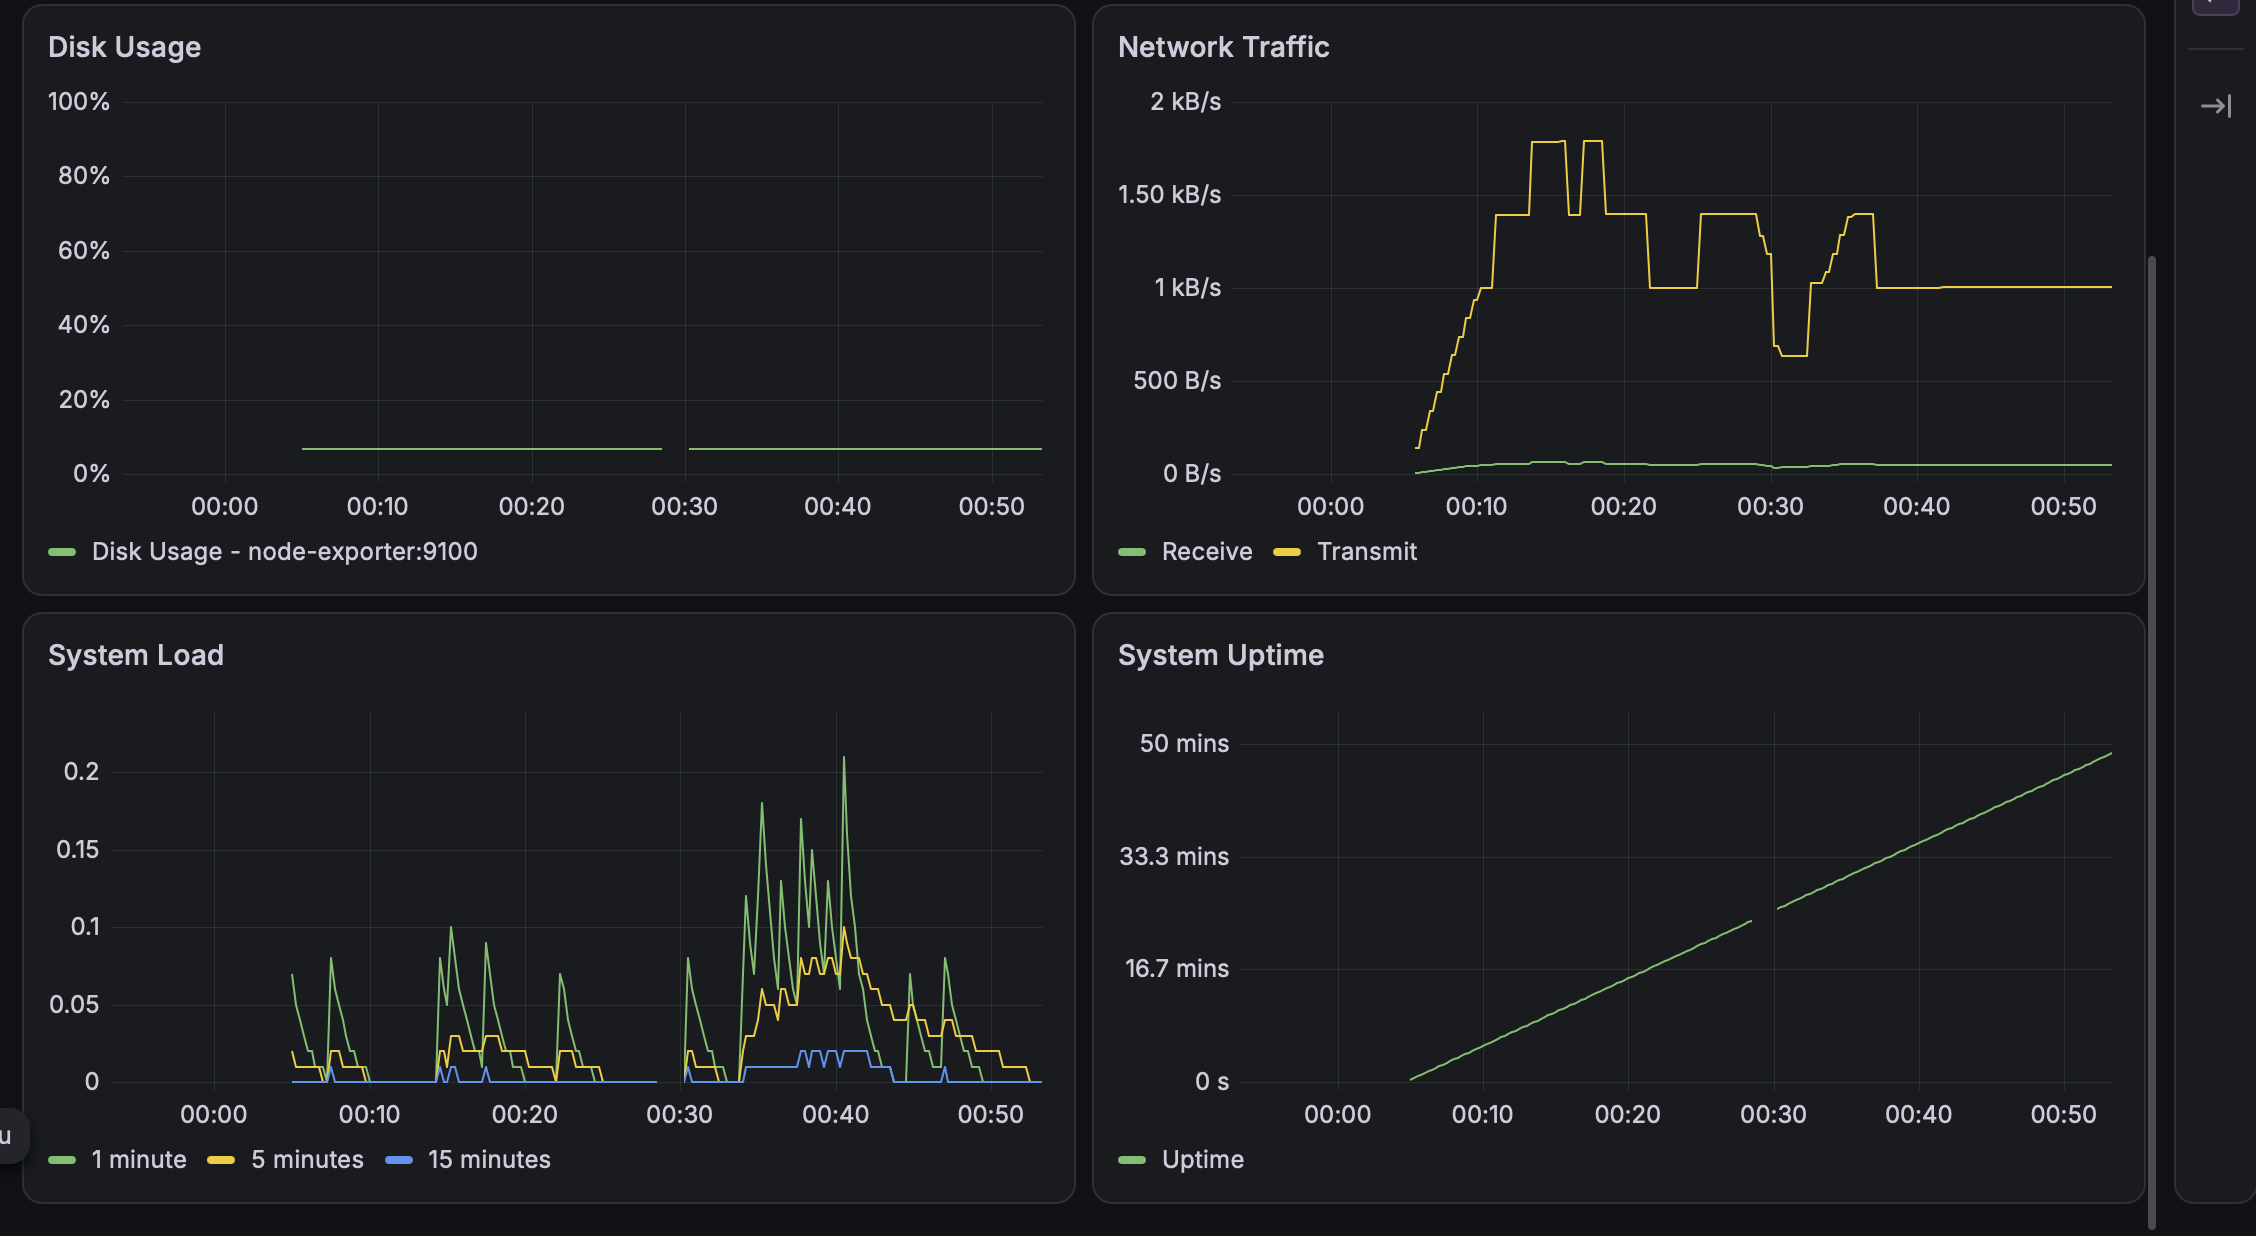The height and width of the screenshot is (1236, 2256).
Task: Click the collapse sidebar arrow icon
Action: 2216,106
